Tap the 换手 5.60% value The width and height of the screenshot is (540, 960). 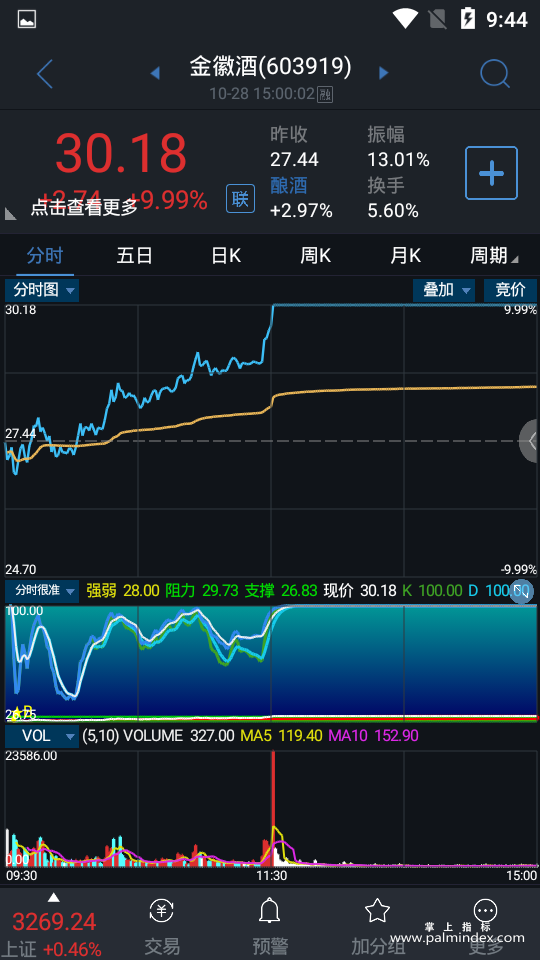pos(393,211)
